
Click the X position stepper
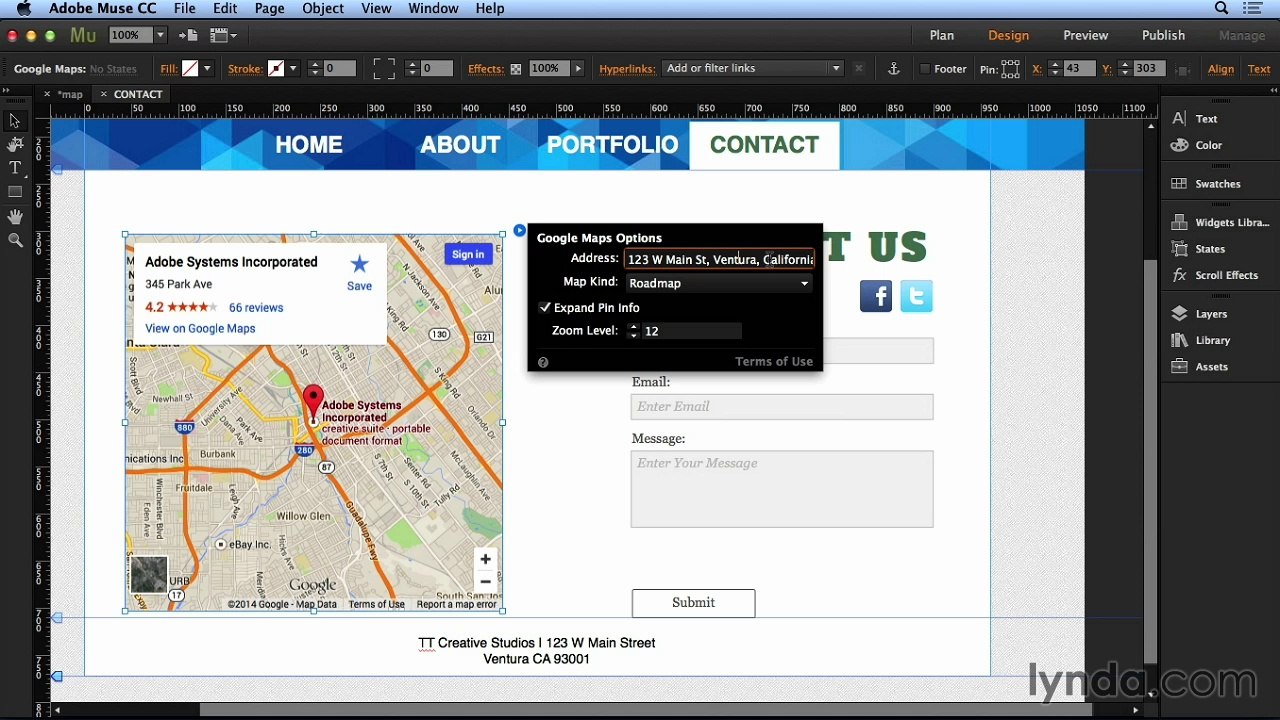(x=1054, y=69)
